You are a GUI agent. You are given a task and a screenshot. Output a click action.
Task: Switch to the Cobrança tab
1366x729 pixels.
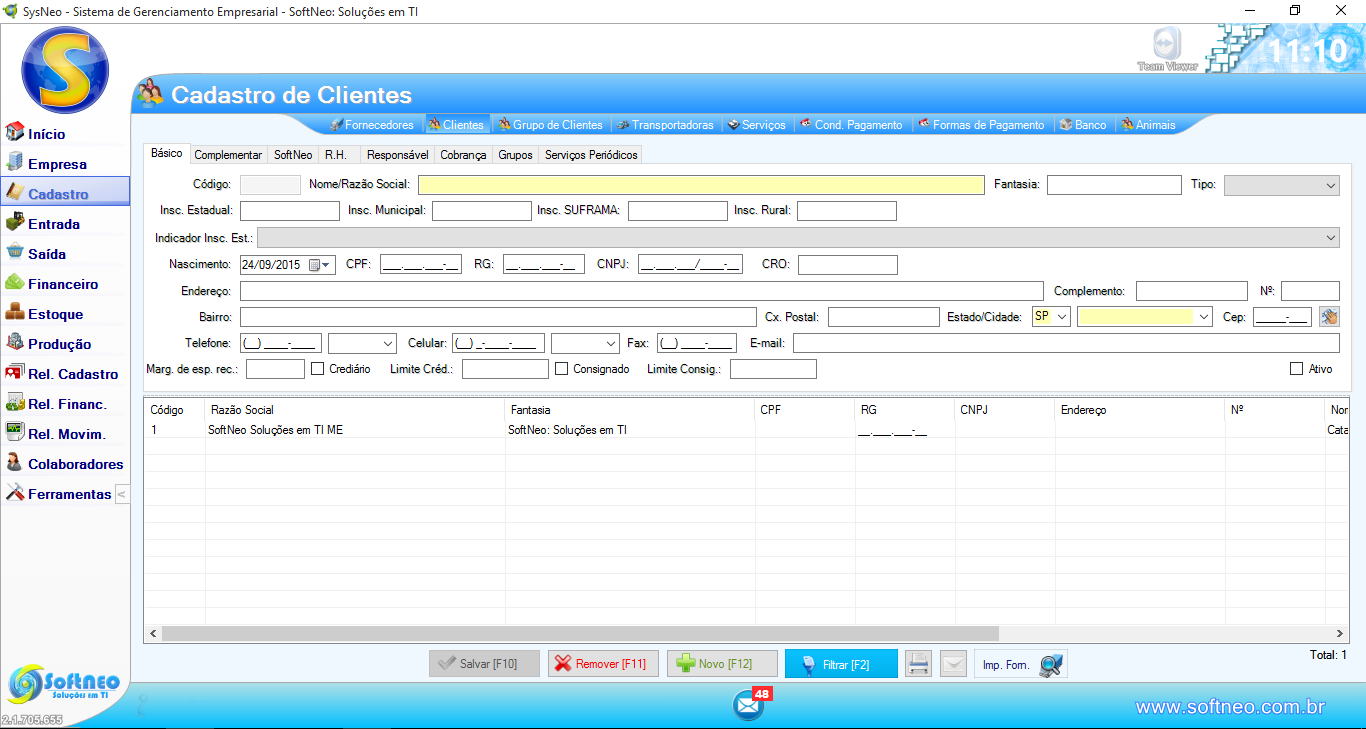(x=463, y=155)
